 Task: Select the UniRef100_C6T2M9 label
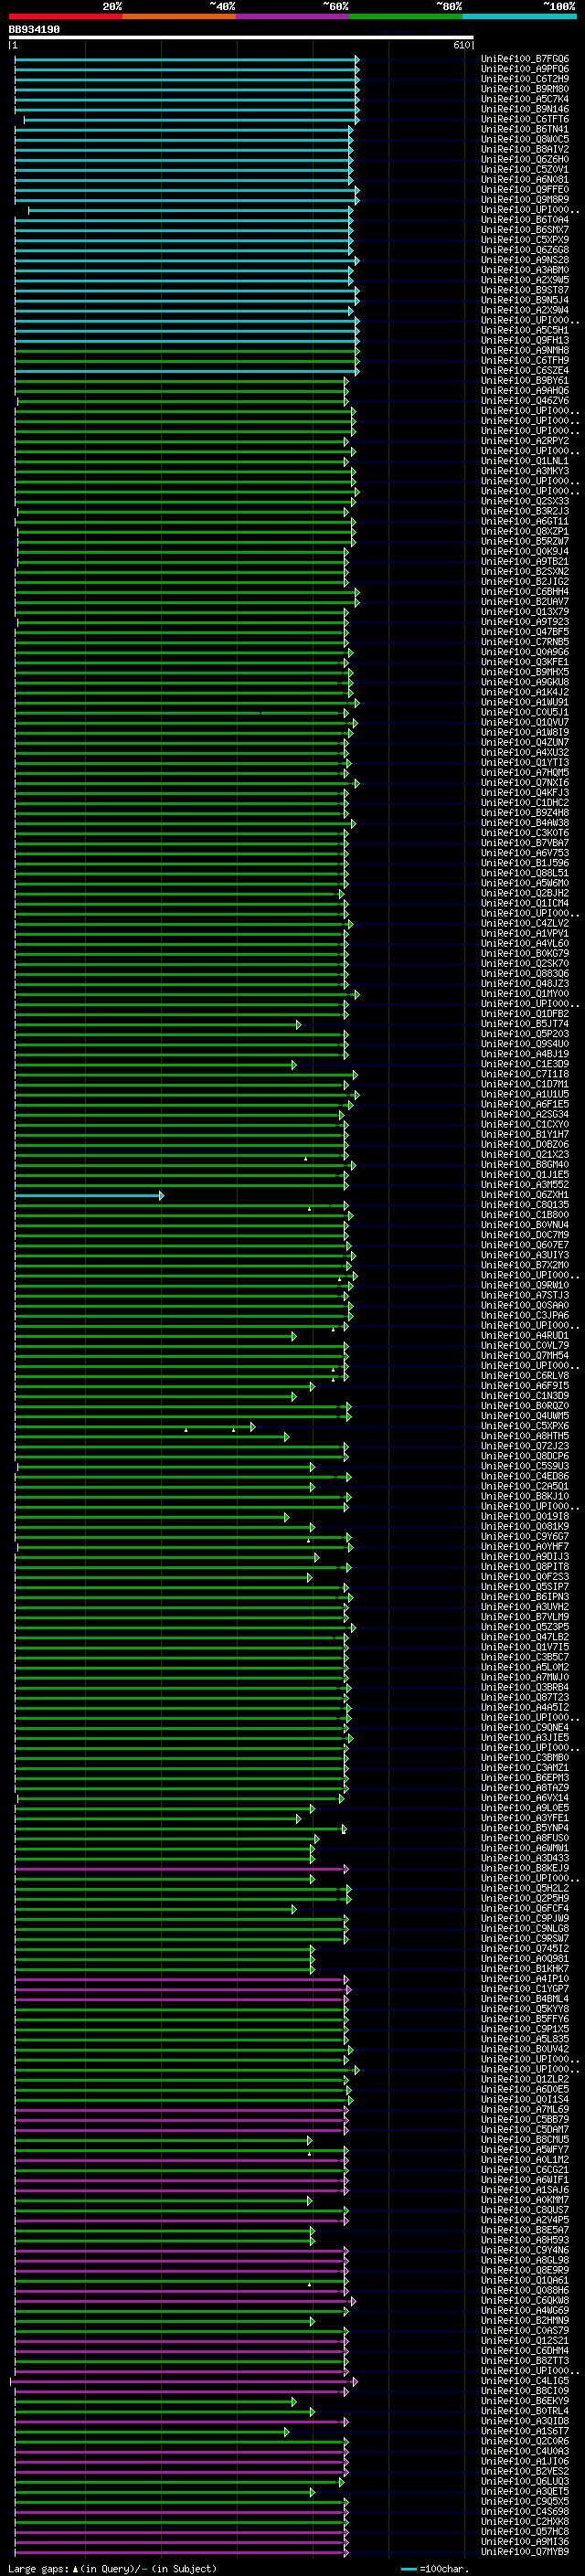(525, 79)
